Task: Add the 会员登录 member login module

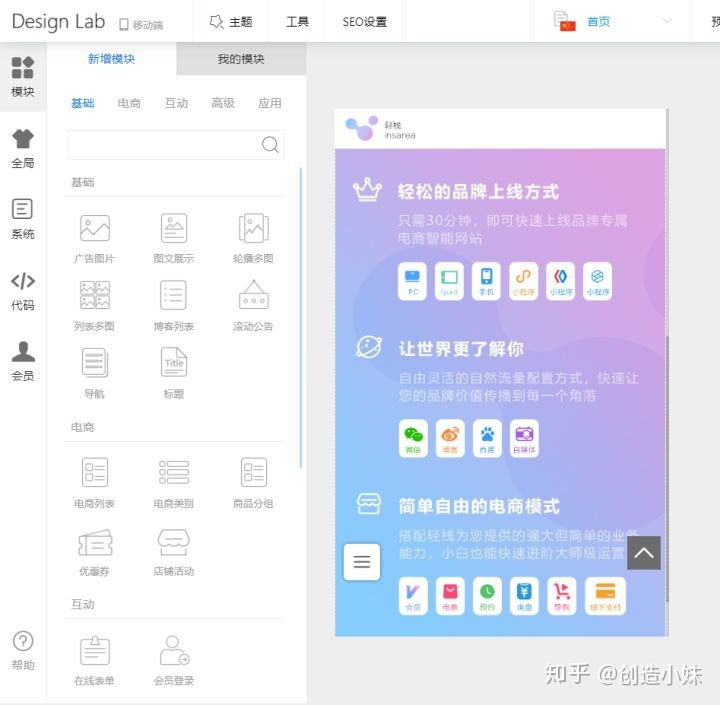Action: pyautogui.click(x=174, y=660)
